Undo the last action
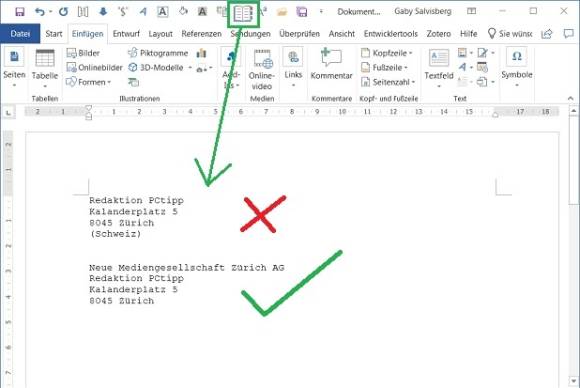This screenshot has height=388, width=580. [39, 12]
